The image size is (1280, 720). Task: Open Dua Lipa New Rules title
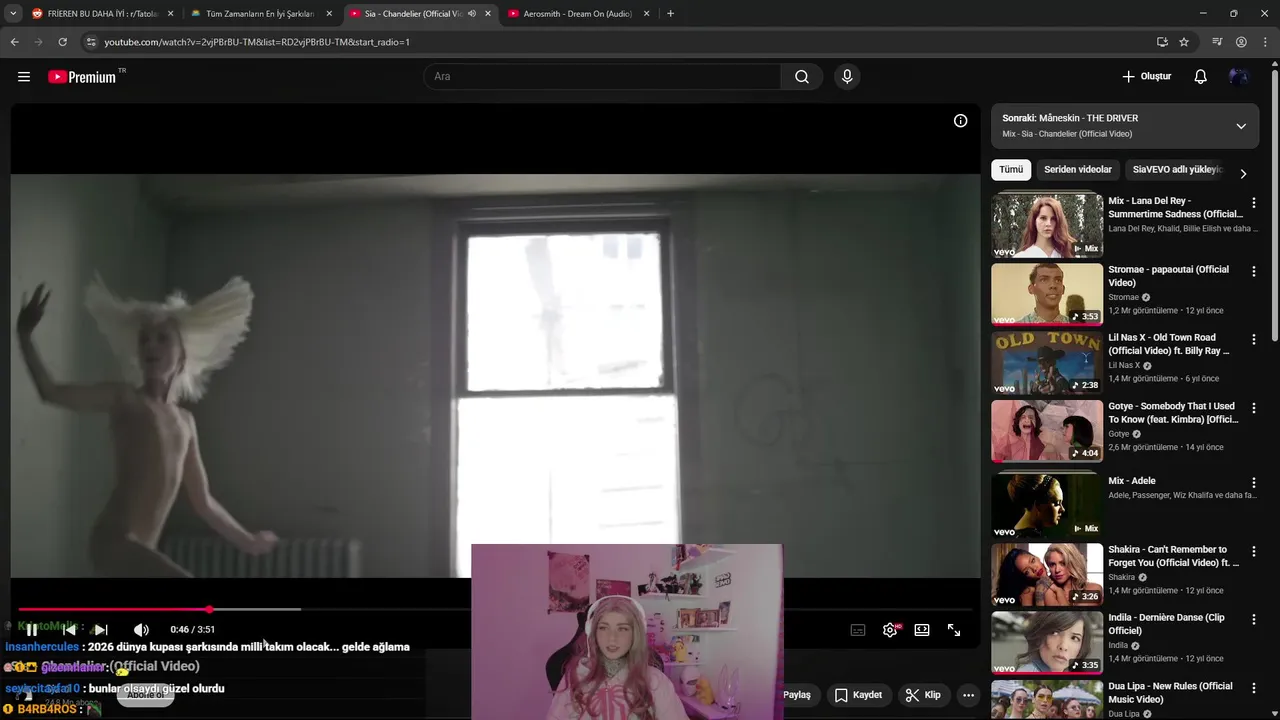point(1170,693)
